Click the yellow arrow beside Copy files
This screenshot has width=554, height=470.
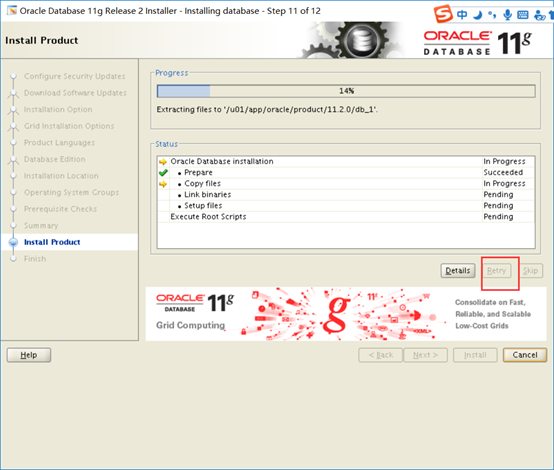(x=163, y=184)
